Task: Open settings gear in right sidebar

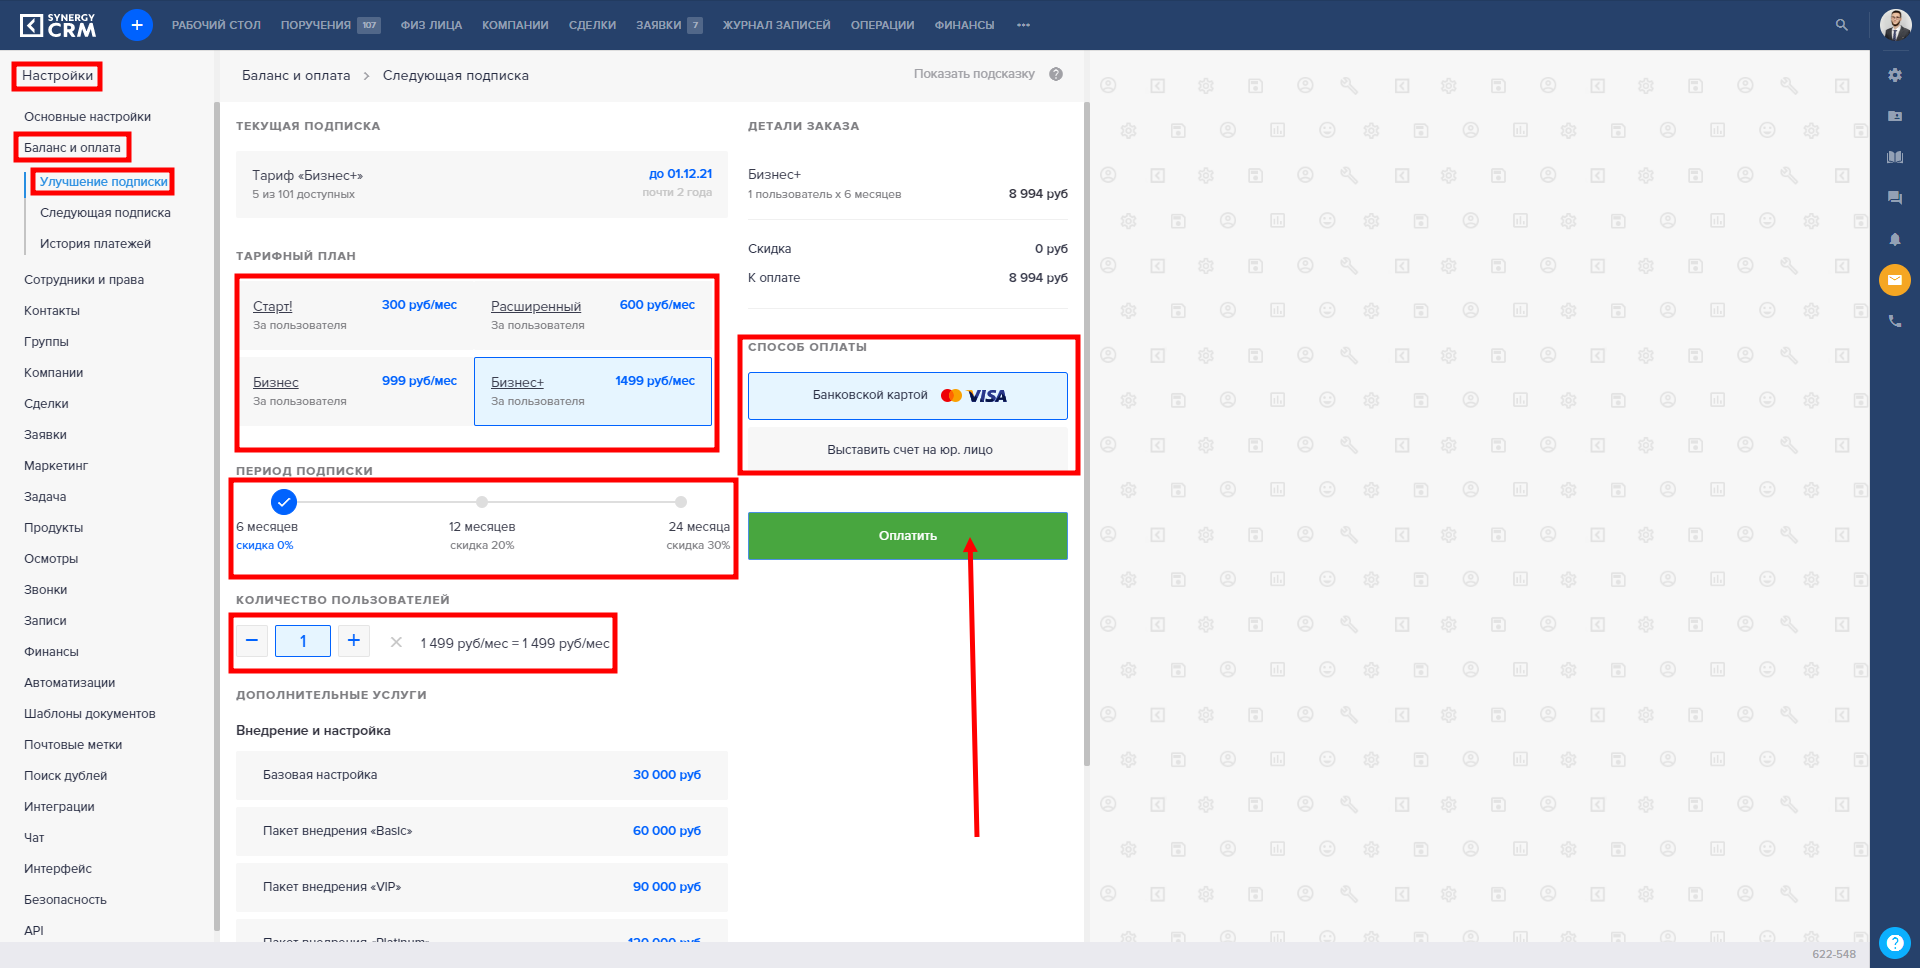Action: click(1895, 75)
